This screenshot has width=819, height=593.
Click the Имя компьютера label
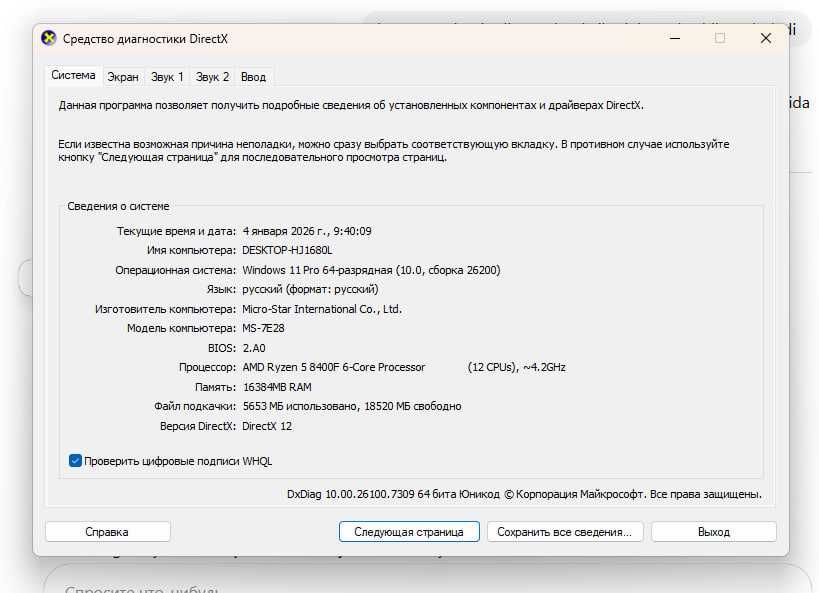point(191,250)
